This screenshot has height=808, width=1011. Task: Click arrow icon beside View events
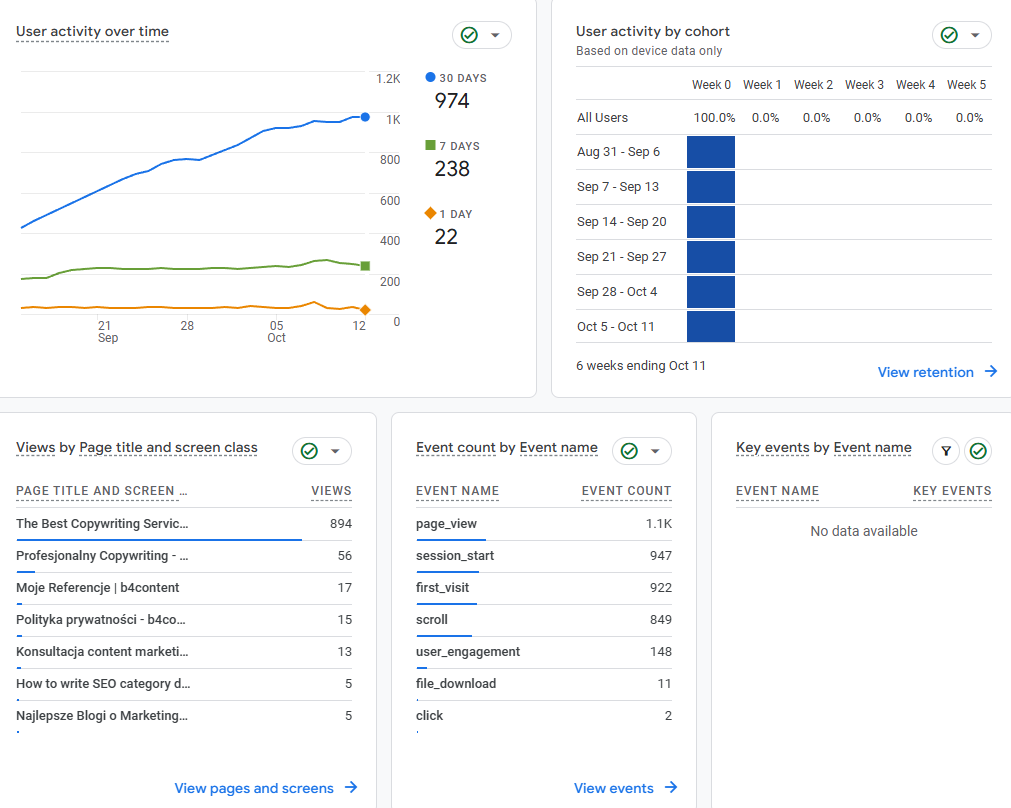click(671, 788)
